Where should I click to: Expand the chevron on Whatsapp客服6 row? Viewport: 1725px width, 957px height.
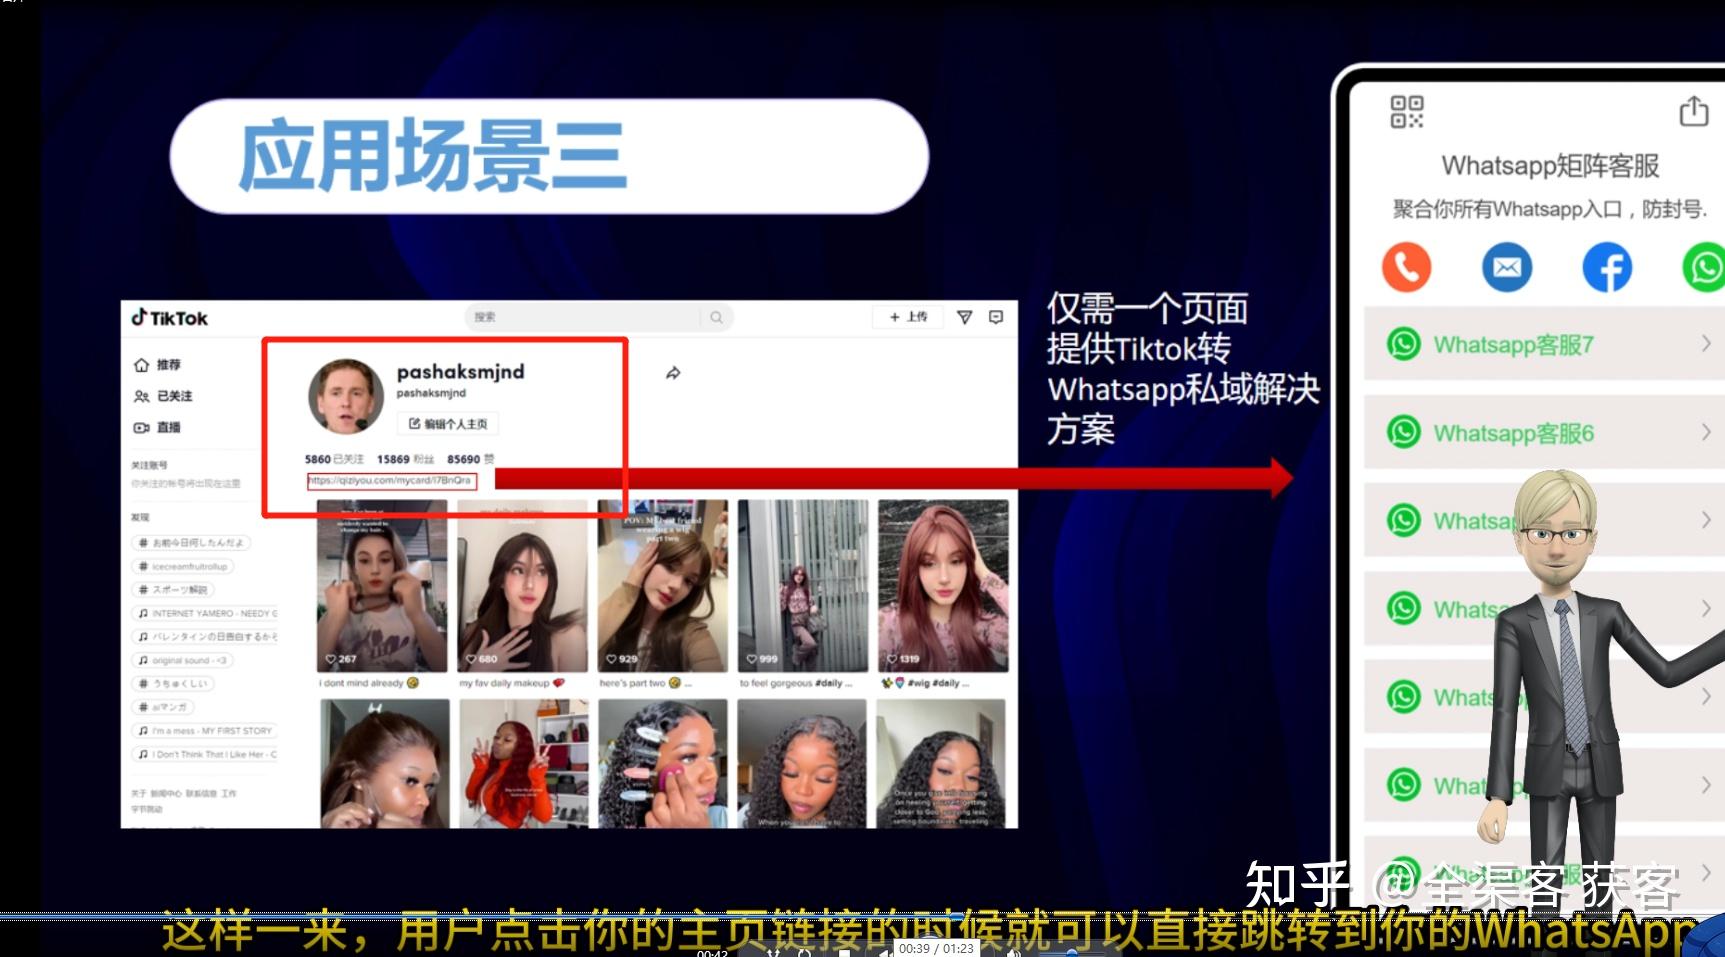click(x=1706, y=432)
